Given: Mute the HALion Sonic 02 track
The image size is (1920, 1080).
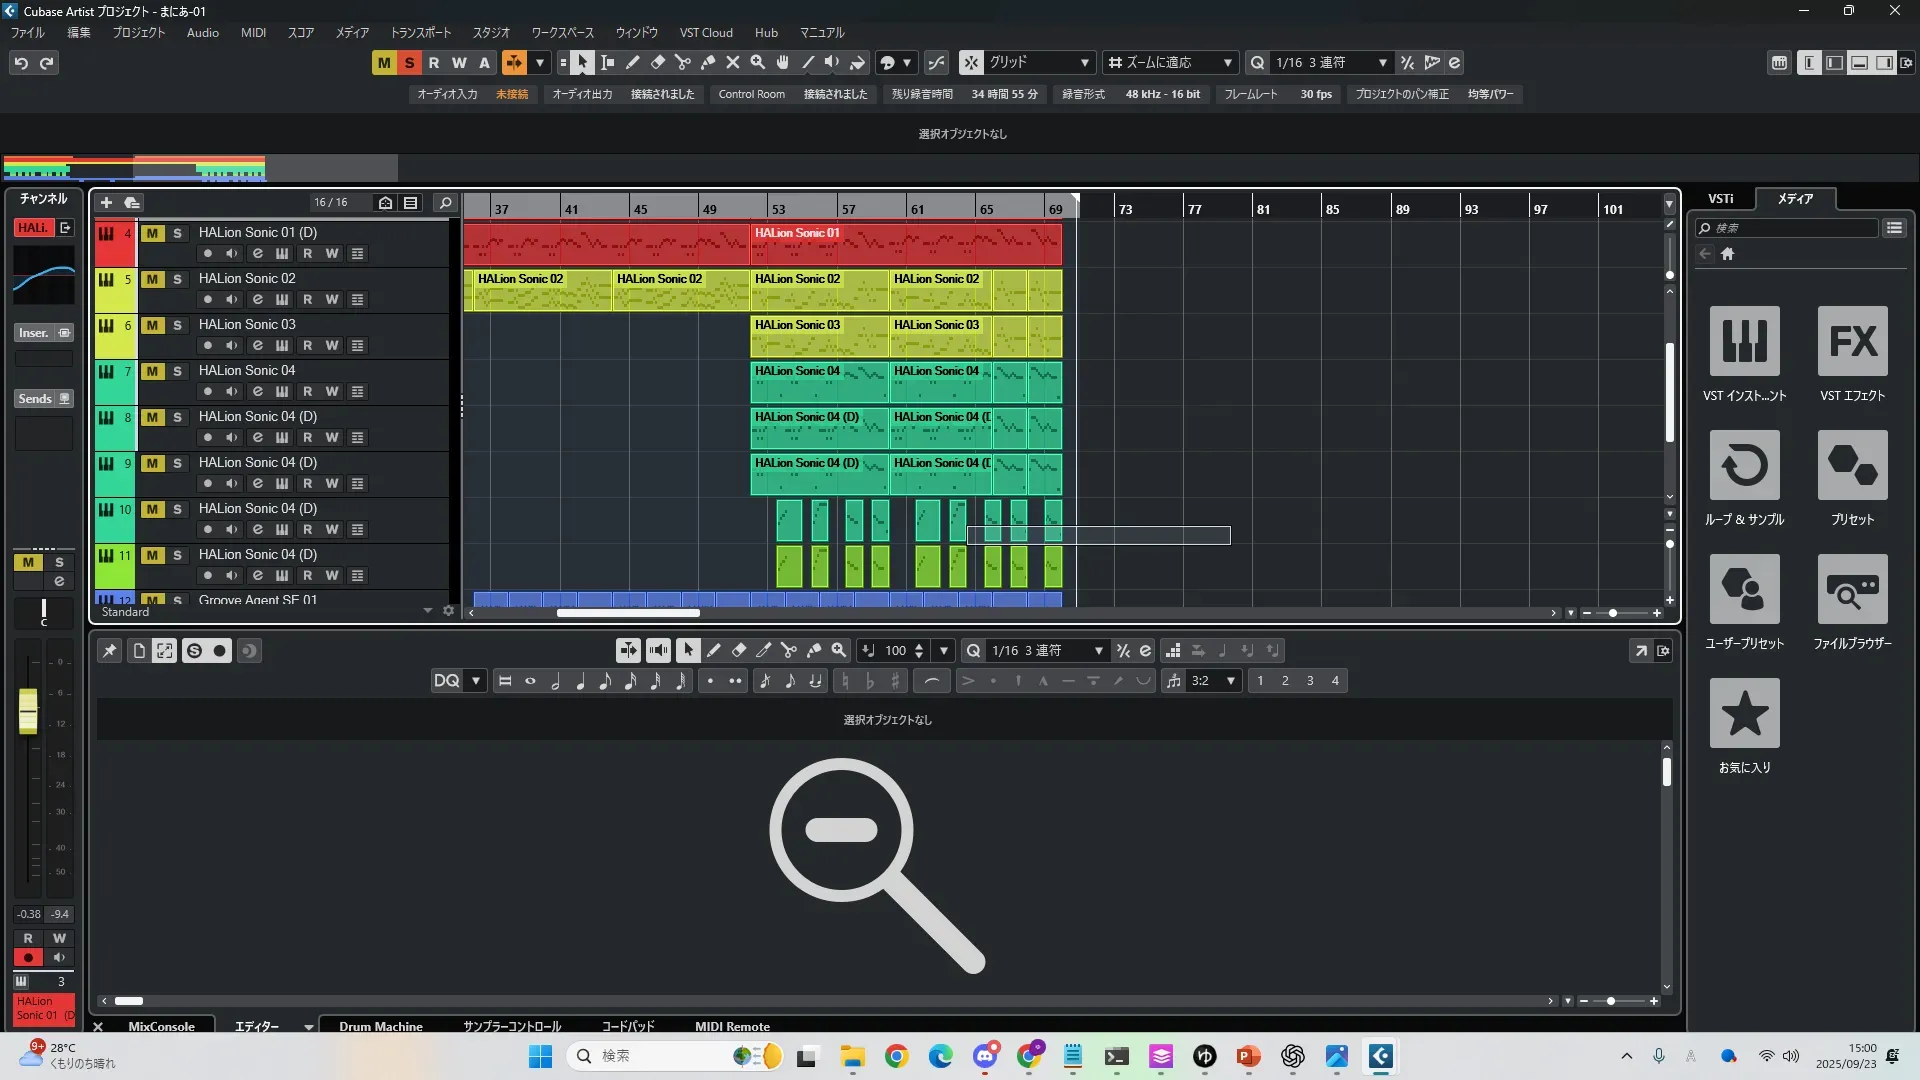Looking at the screenshot, I should [152, 280].
